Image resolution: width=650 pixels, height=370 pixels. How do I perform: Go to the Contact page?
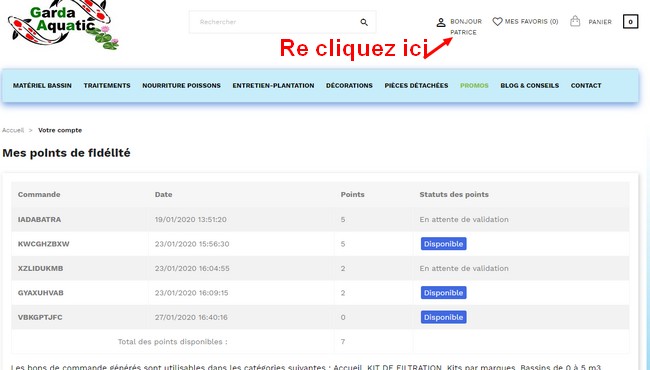pos(586,85)
